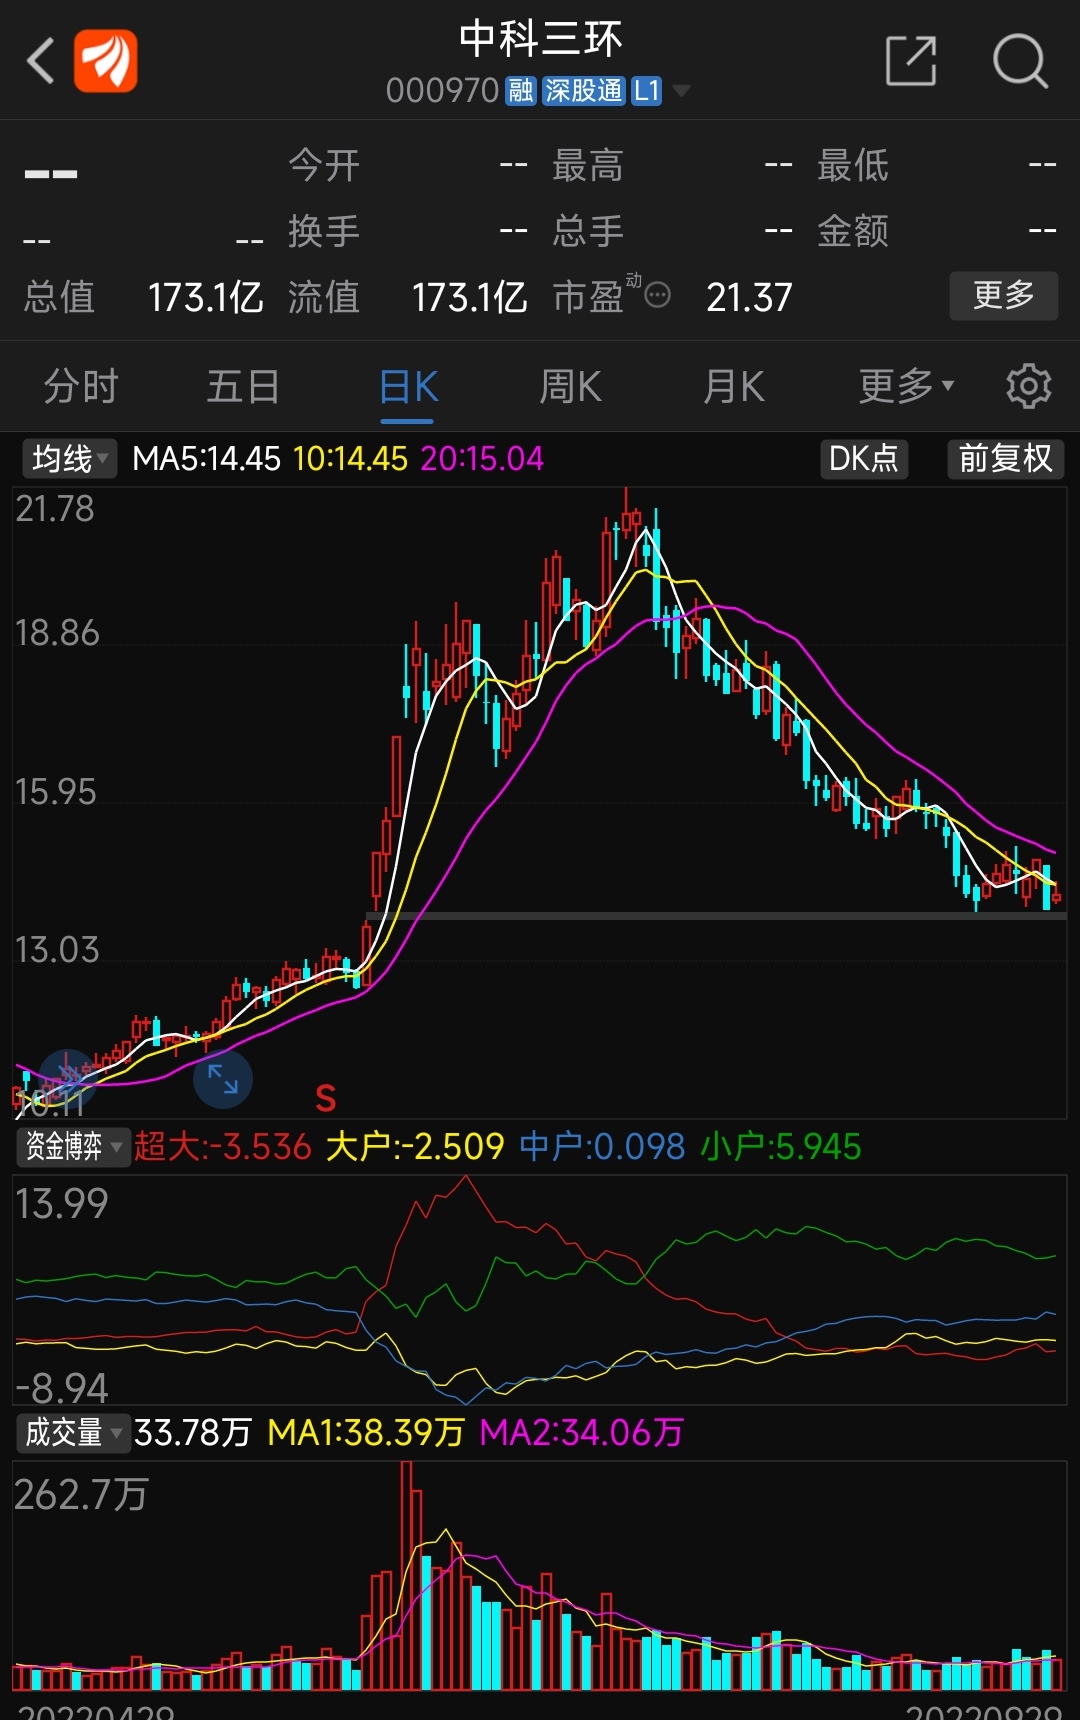Image resolution: width=1080 pixels, height=1720 pixels.
Task: Tap the red S sell marker
Action: pyautogui.click(x=326, y=1098)
